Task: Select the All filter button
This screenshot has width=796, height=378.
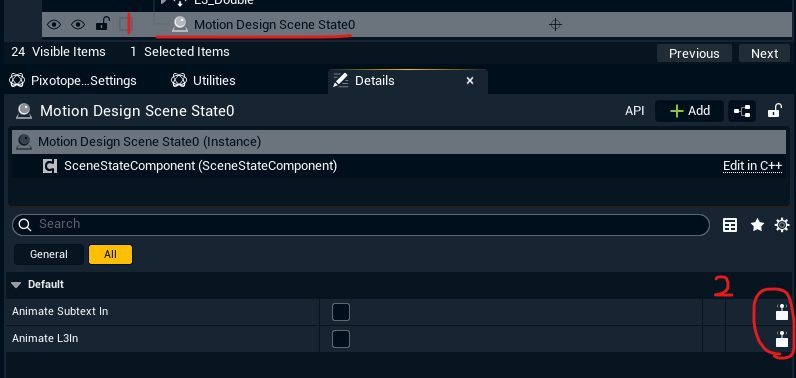Action: 110,255
